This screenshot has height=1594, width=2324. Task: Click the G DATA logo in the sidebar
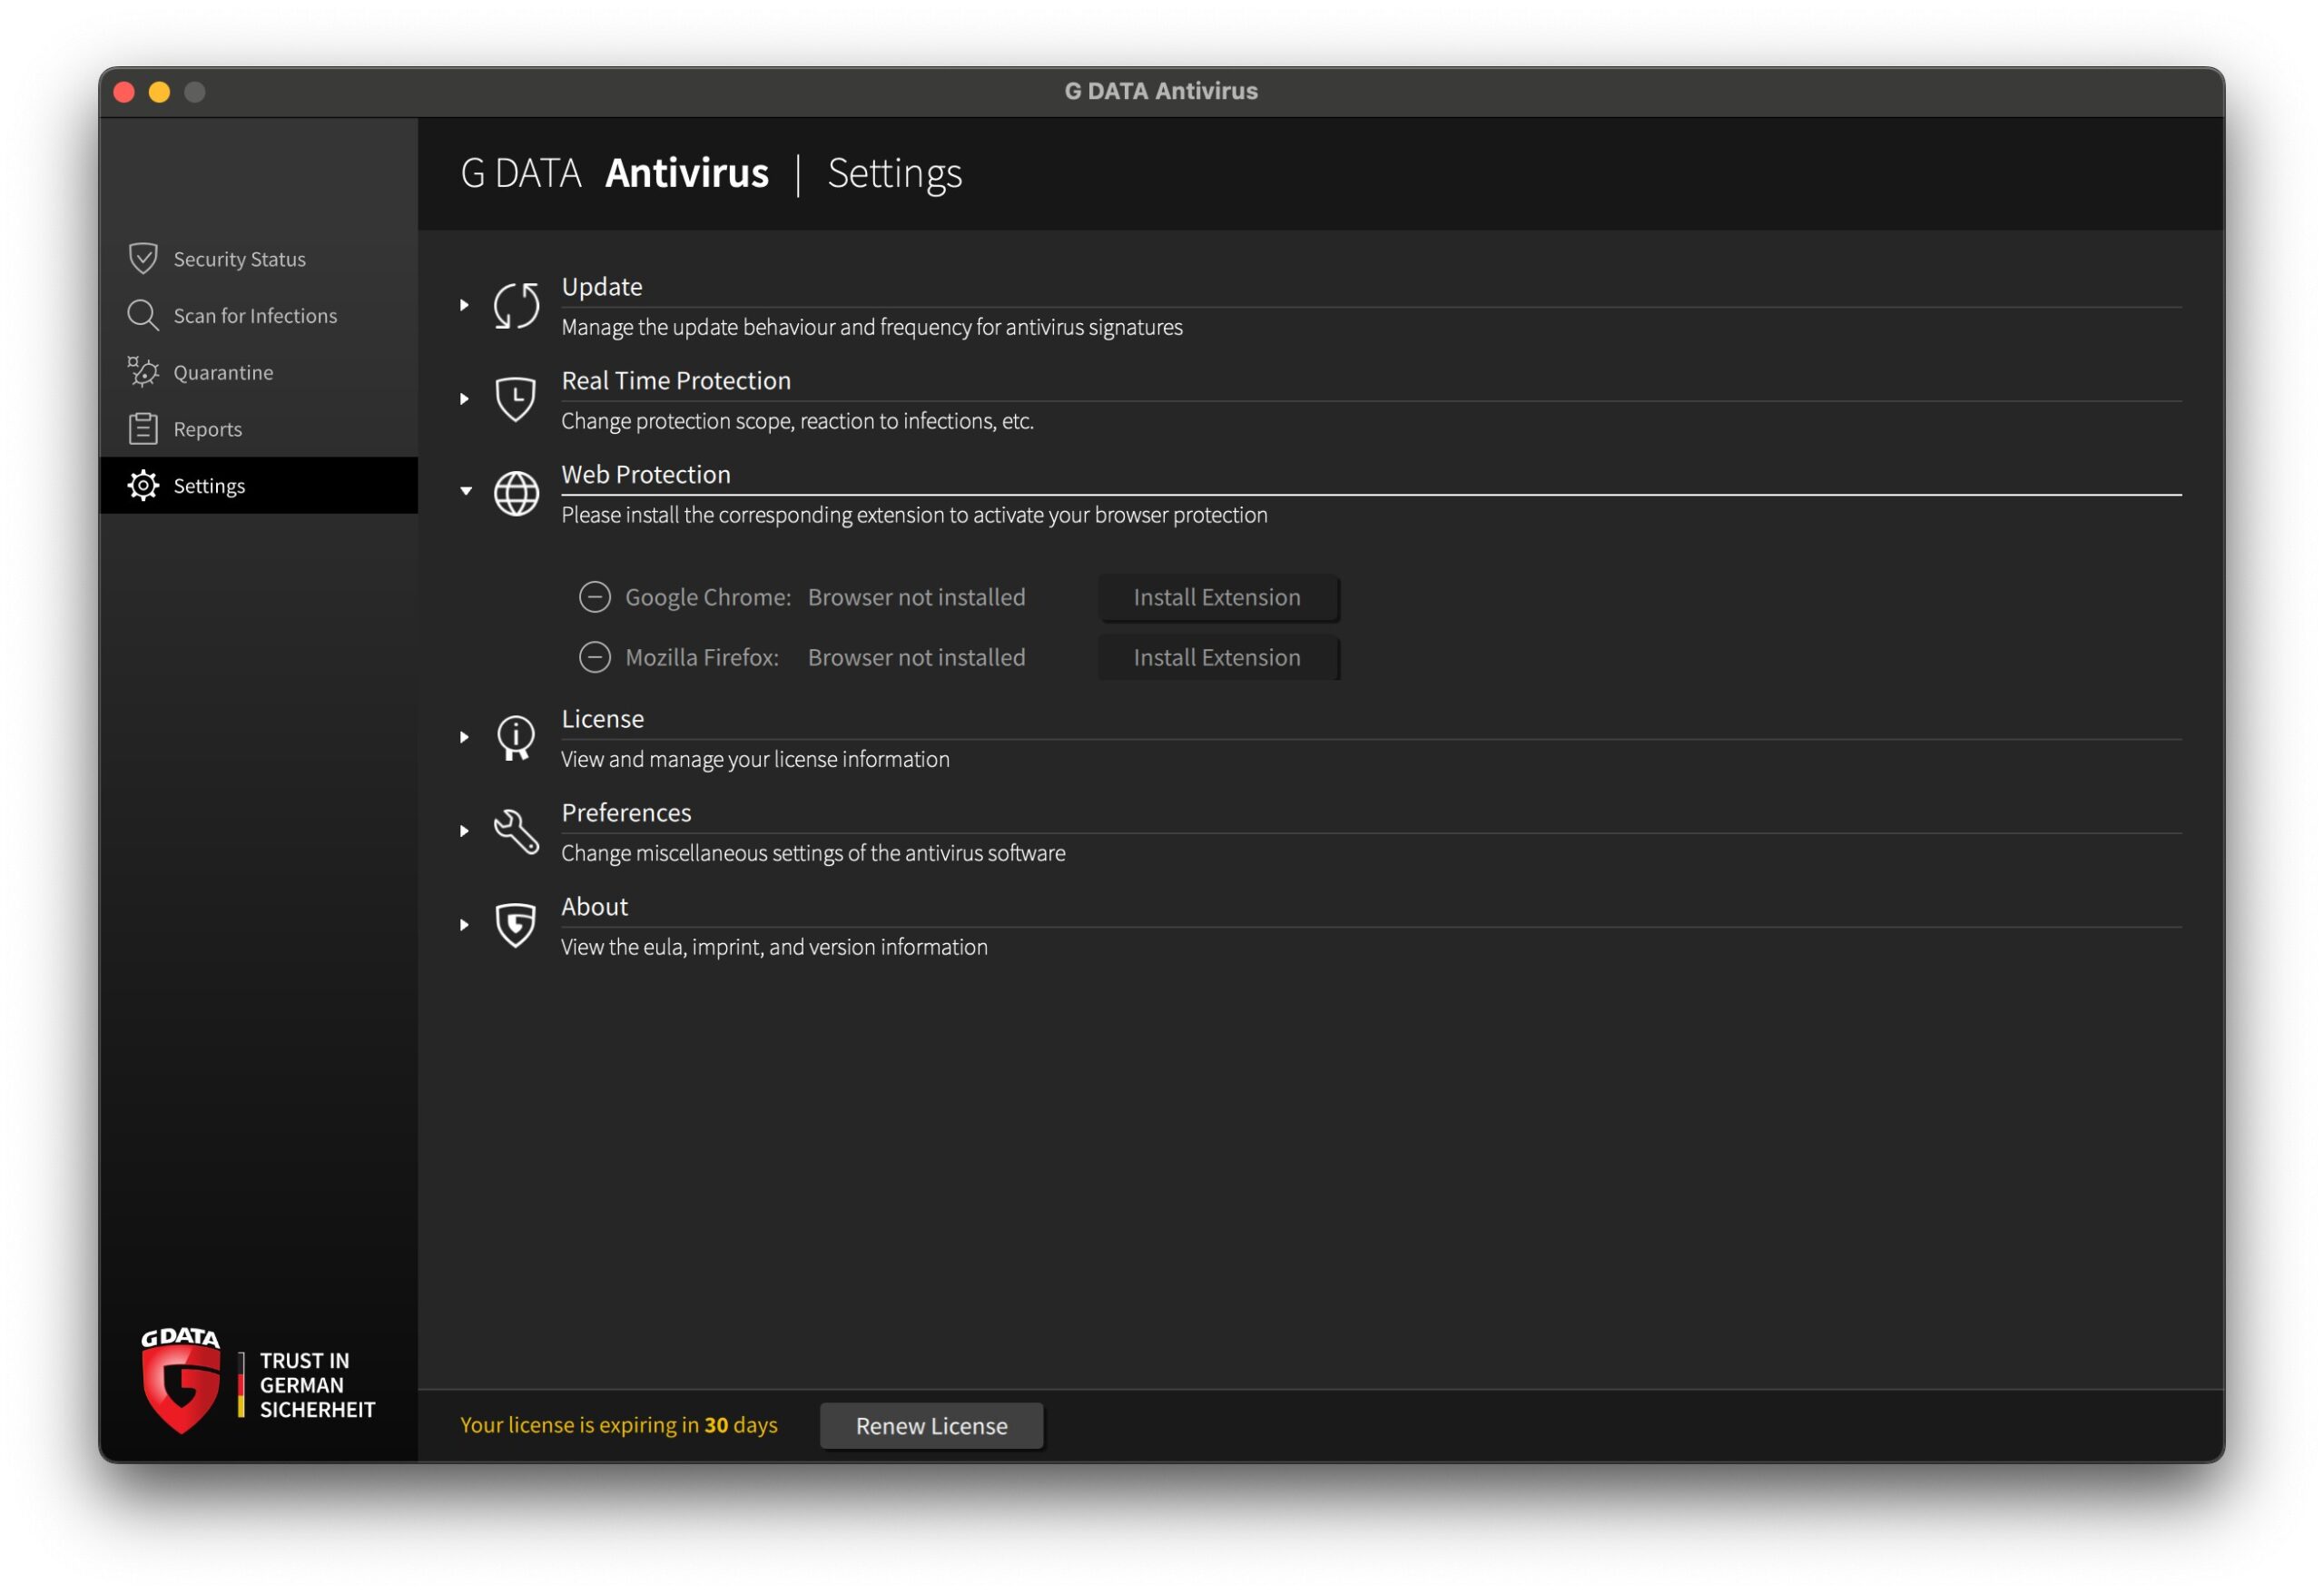point(181,1381)
